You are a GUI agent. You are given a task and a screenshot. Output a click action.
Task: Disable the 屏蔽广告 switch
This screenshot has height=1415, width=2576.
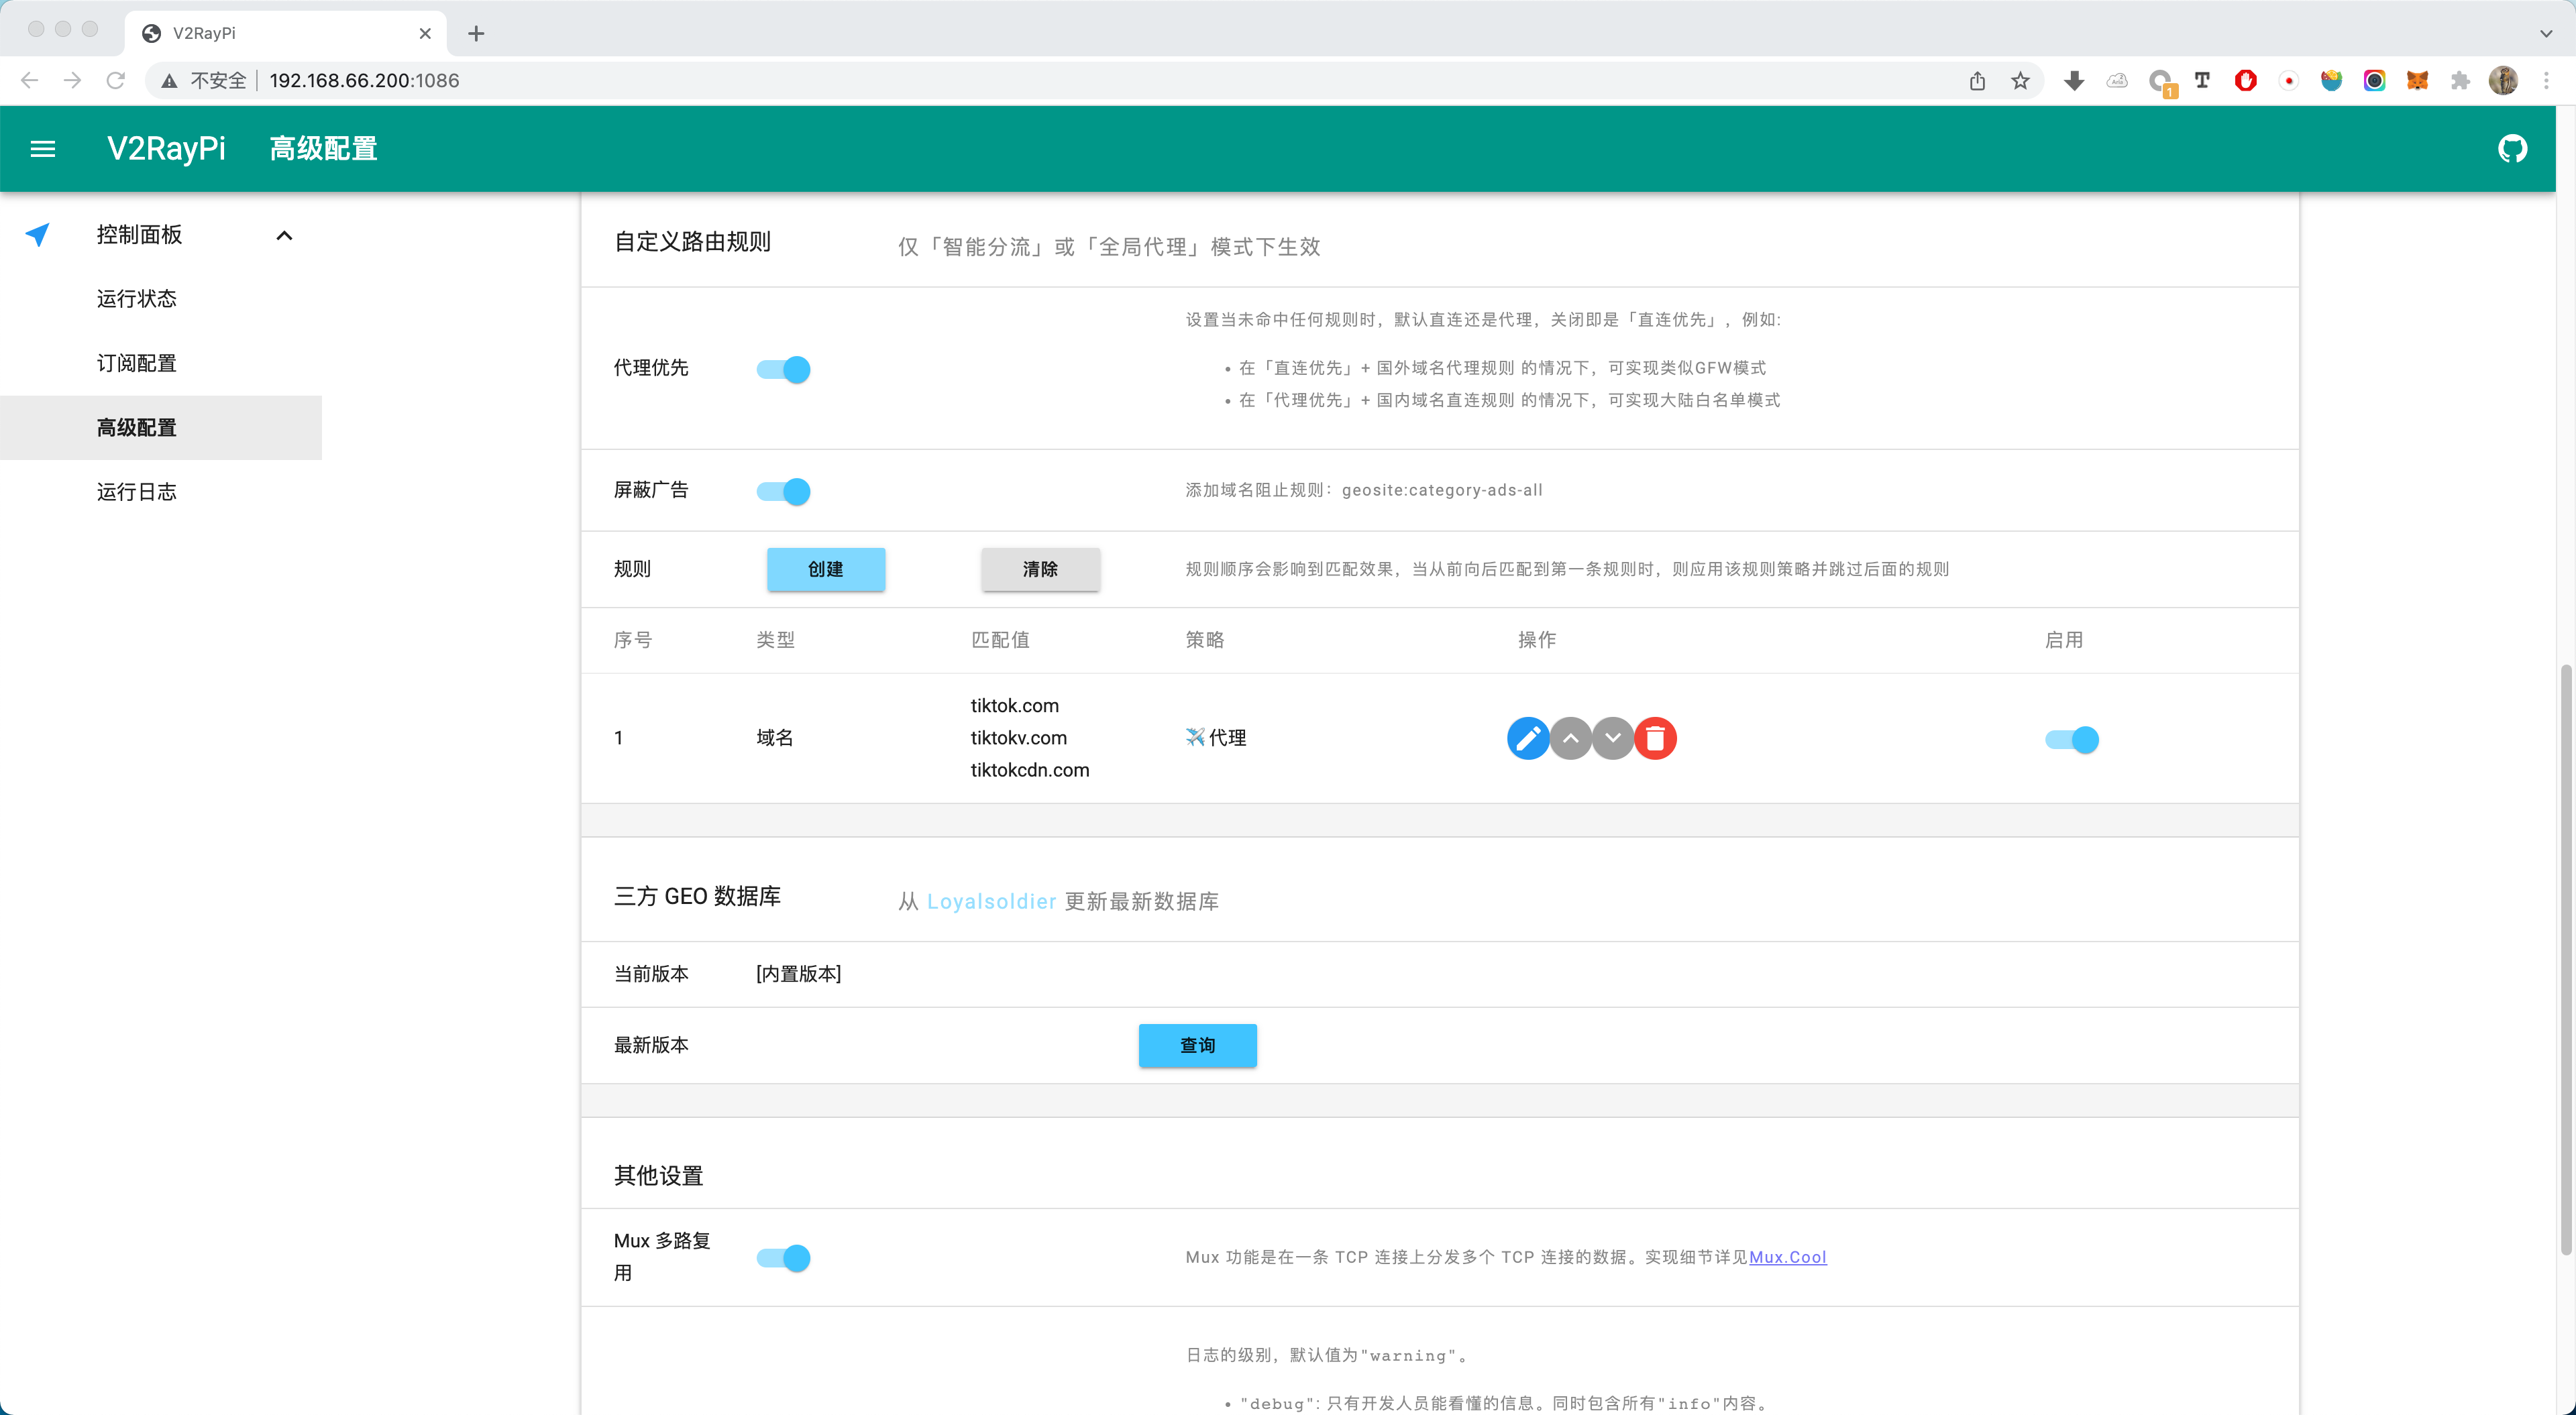tap(784, 492)
